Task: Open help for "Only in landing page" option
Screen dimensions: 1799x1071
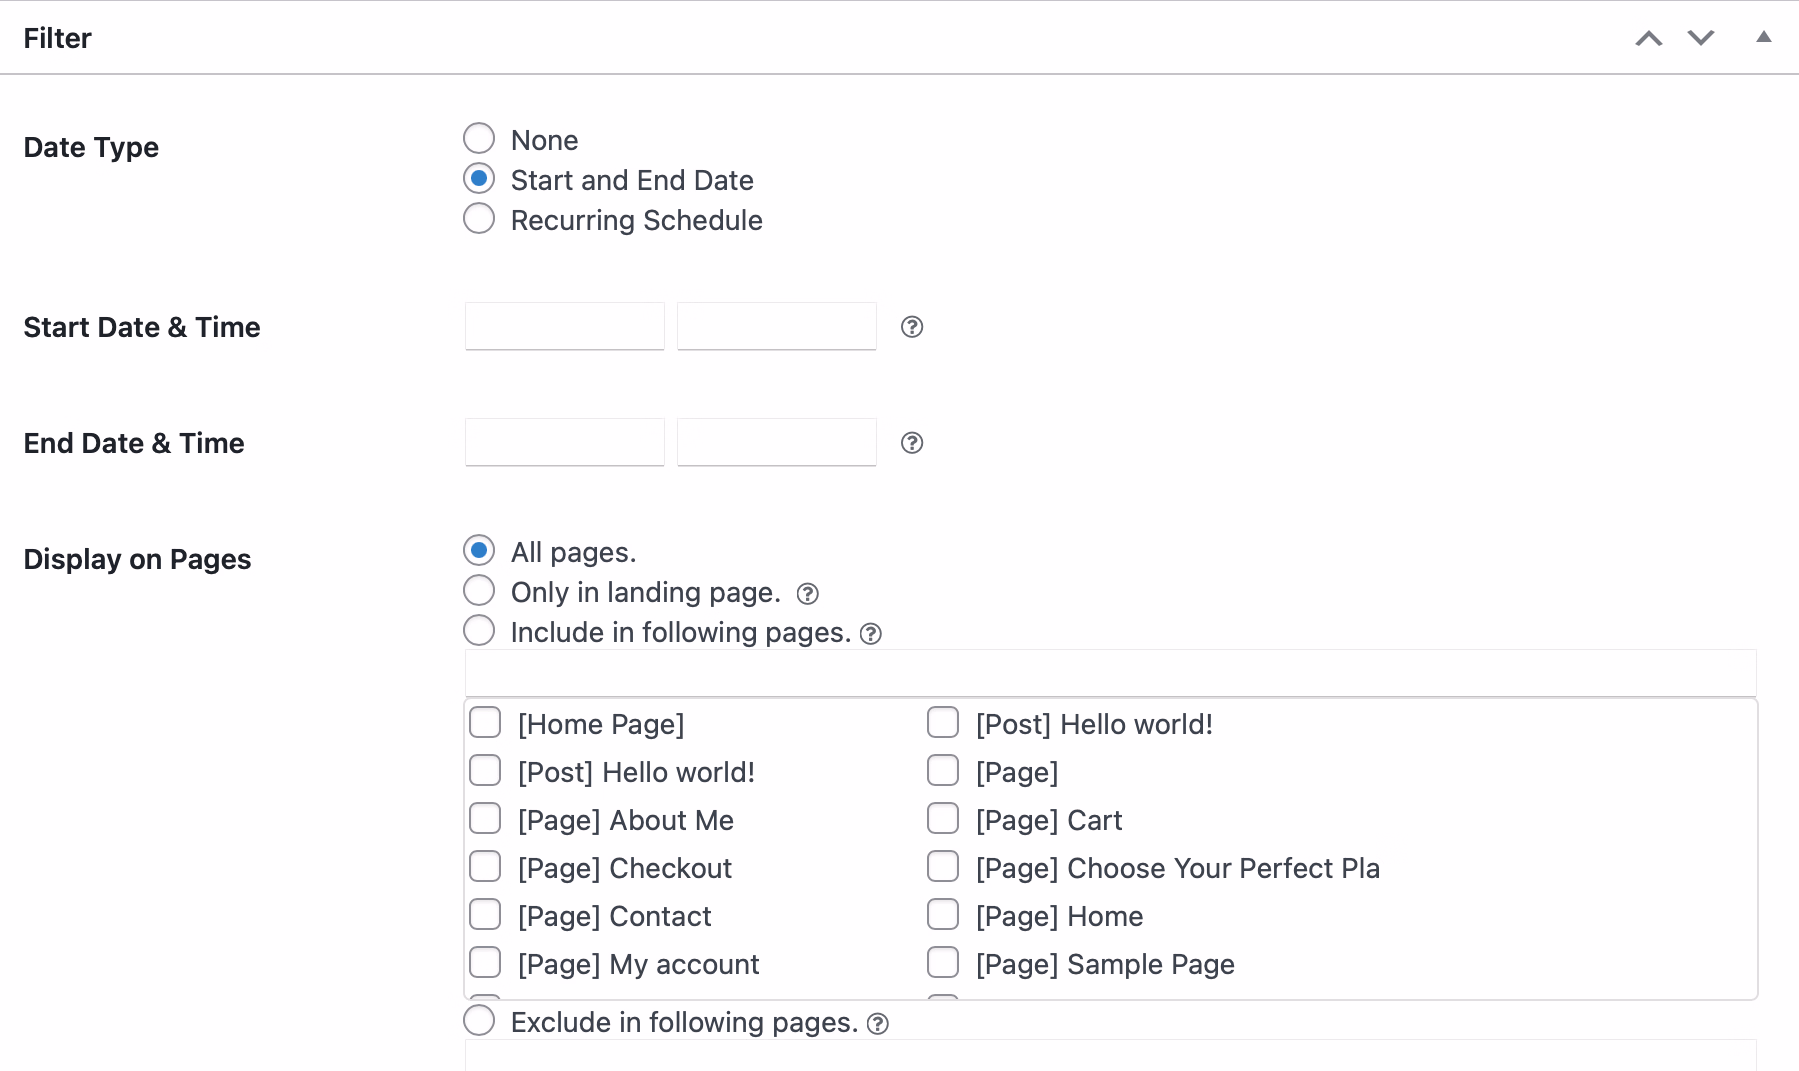Action: pos(808,593)
